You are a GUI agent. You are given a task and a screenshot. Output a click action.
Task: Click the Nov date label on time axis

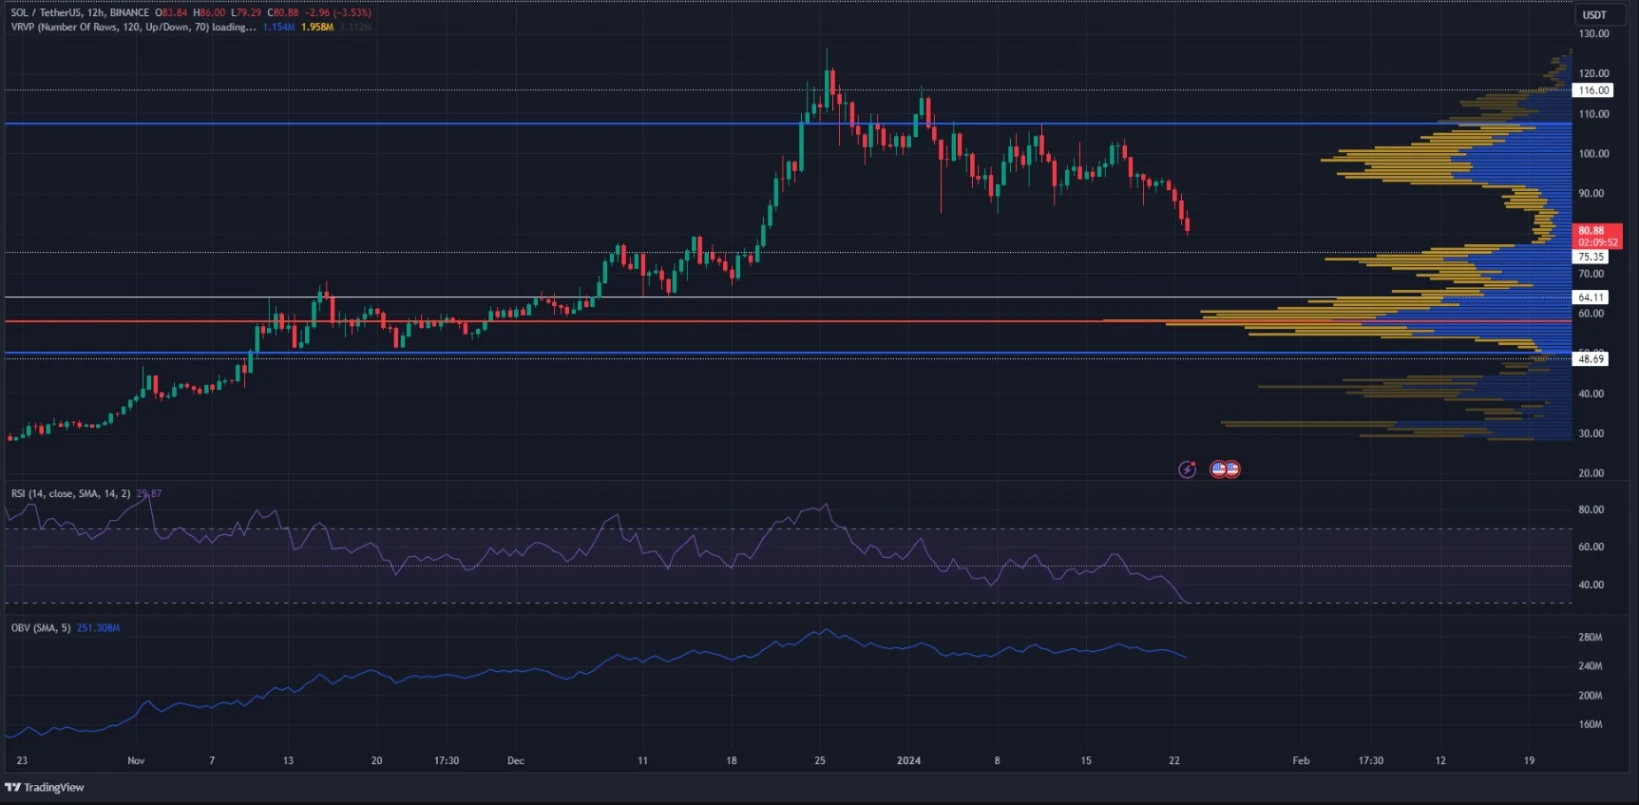136,761
